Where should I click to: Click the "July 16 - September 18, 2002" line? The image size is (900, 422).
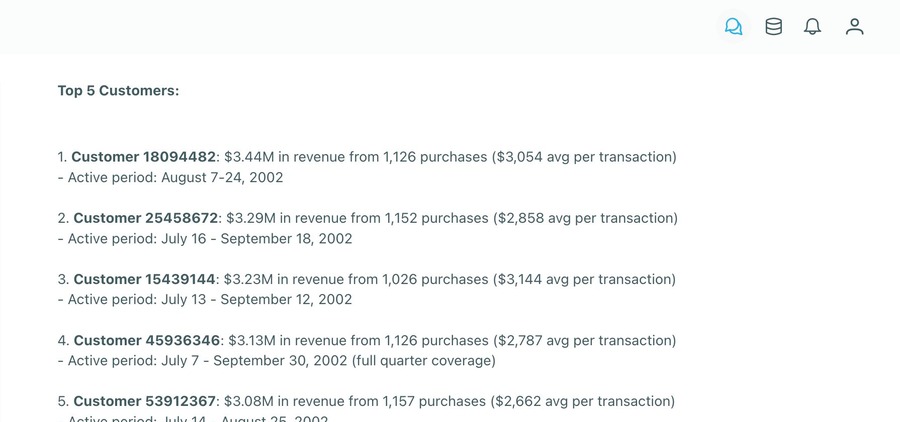[x=205, y=238]
